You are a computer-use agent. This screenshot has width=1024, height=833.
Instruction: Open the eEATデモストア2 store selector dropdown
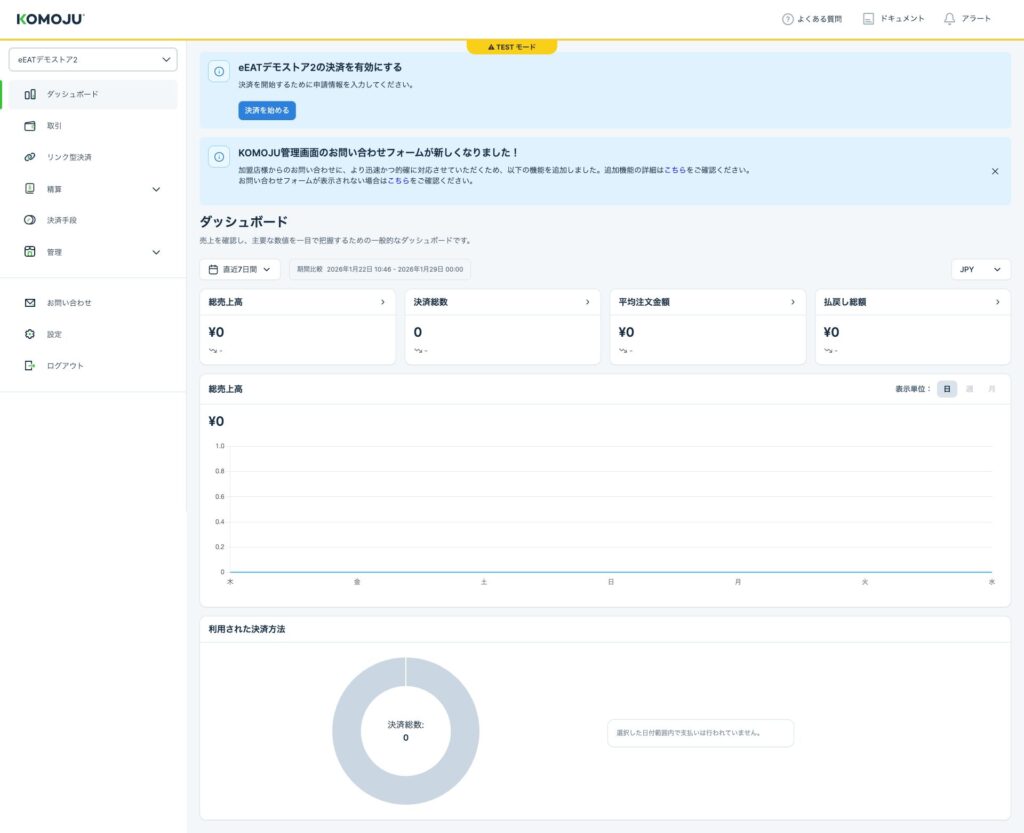(93, 60)
